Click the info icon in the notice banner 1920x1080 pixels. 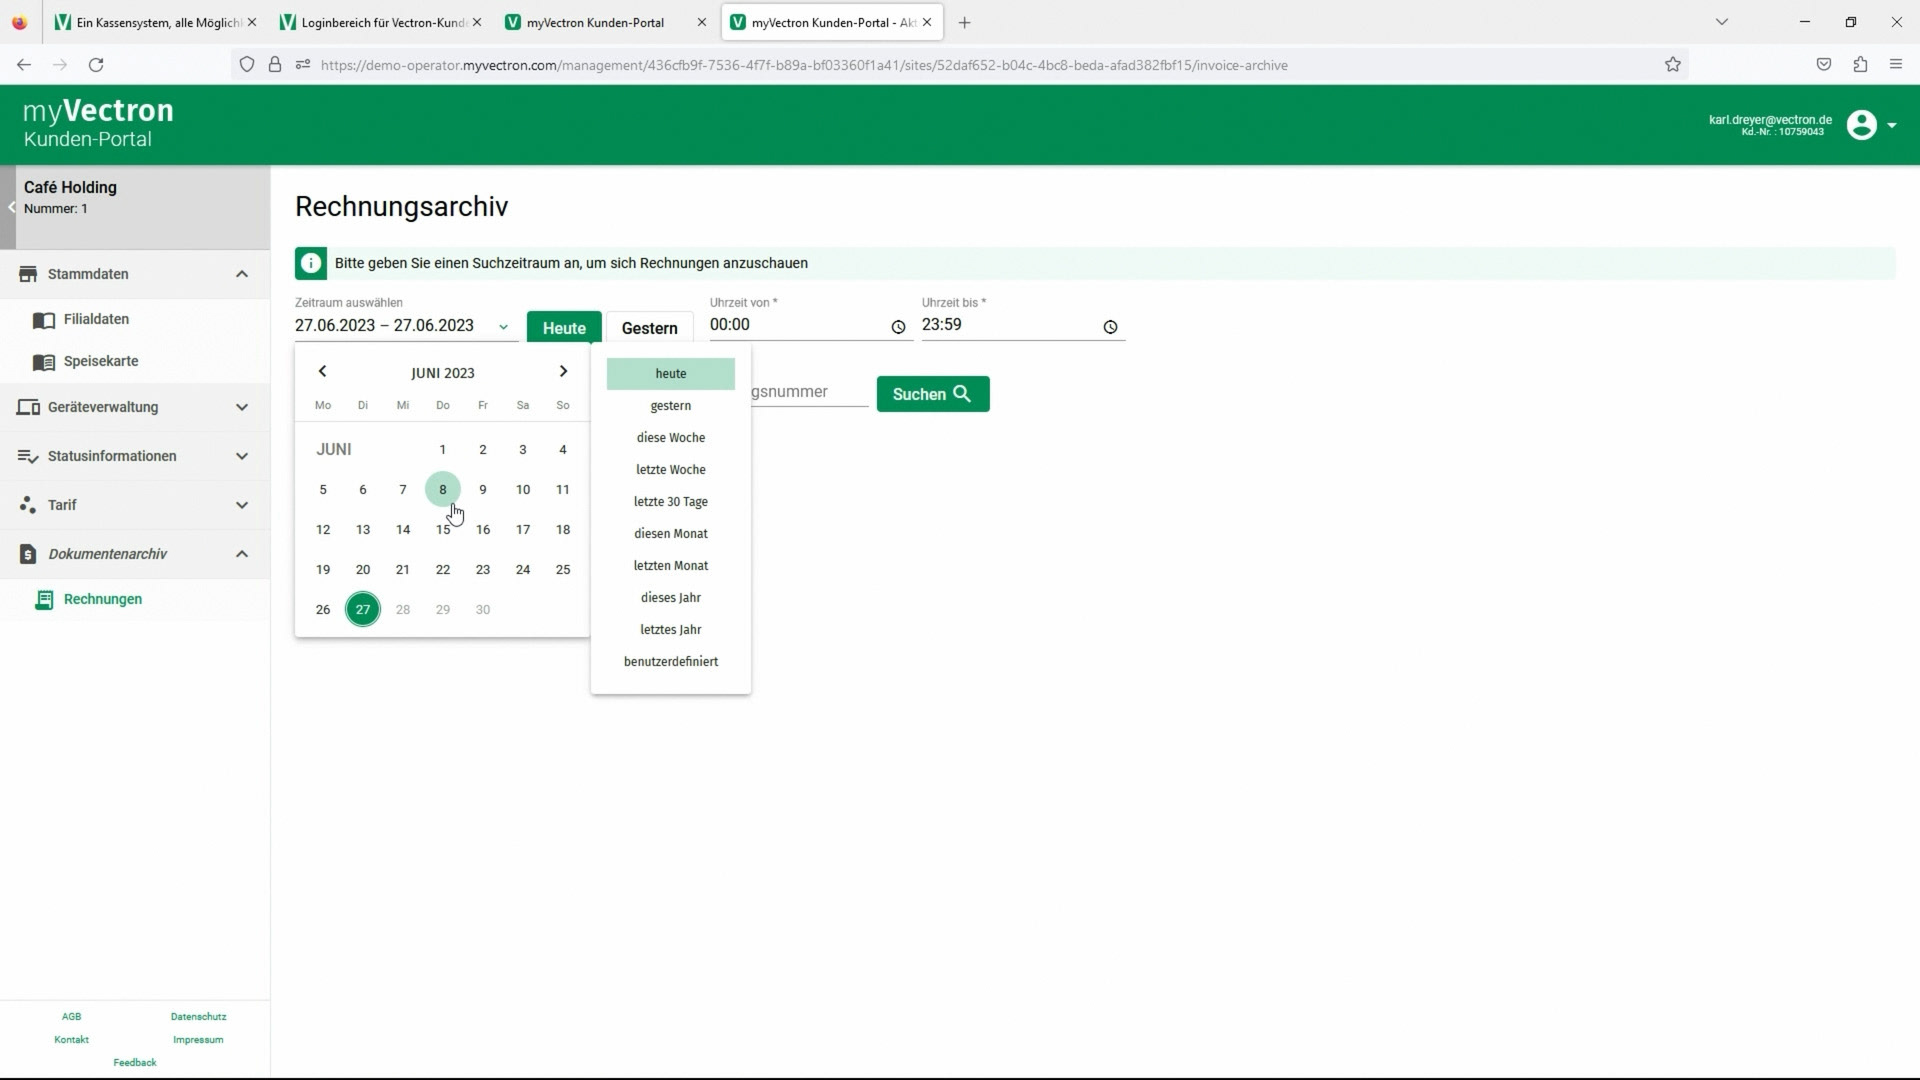click(311, 263)
